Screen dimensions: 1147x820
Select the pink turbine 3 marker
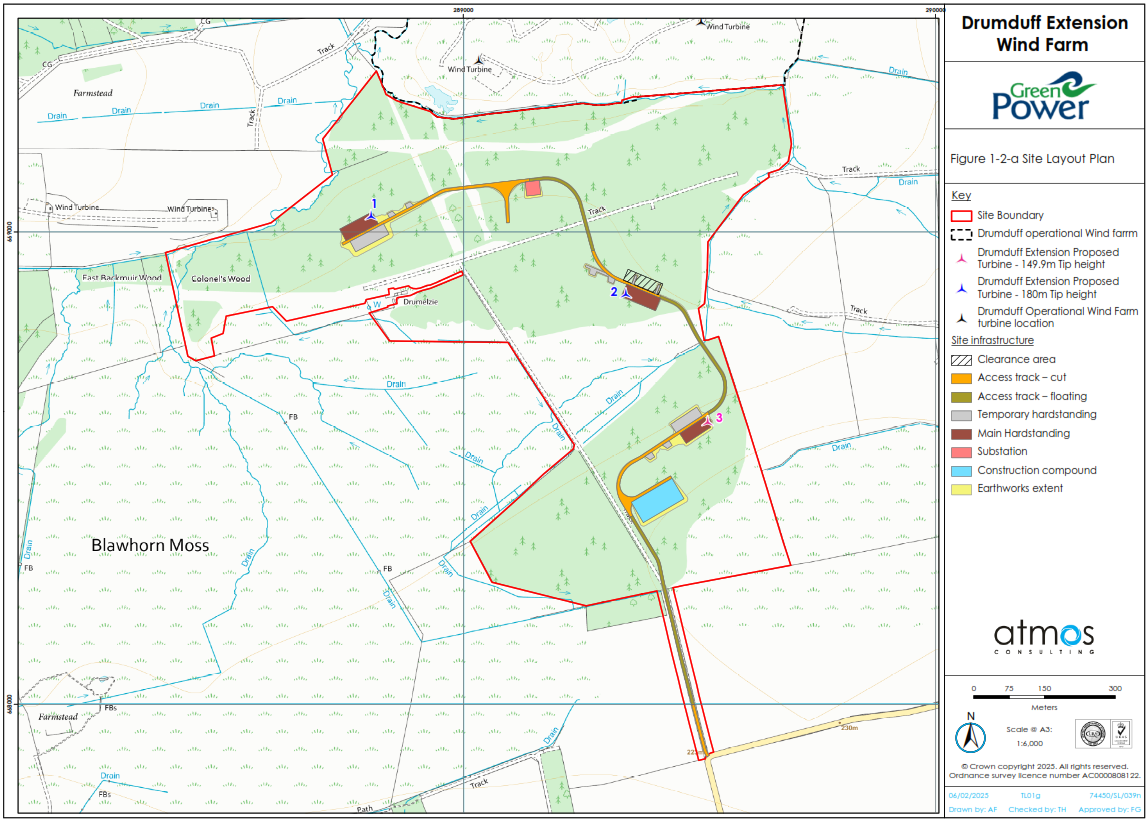(x=707, y=421)
